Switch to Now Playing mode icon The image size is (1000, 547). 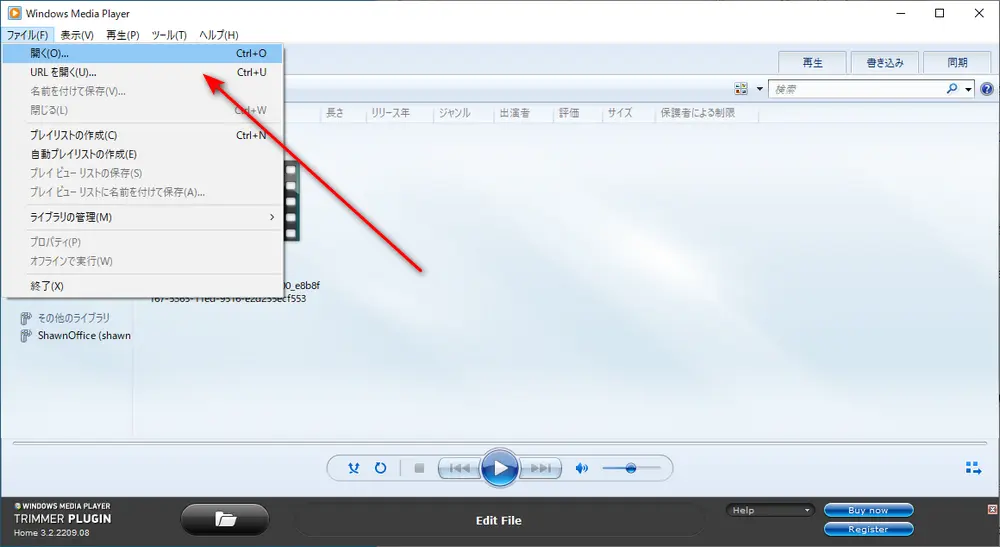(x=973, y=469)
